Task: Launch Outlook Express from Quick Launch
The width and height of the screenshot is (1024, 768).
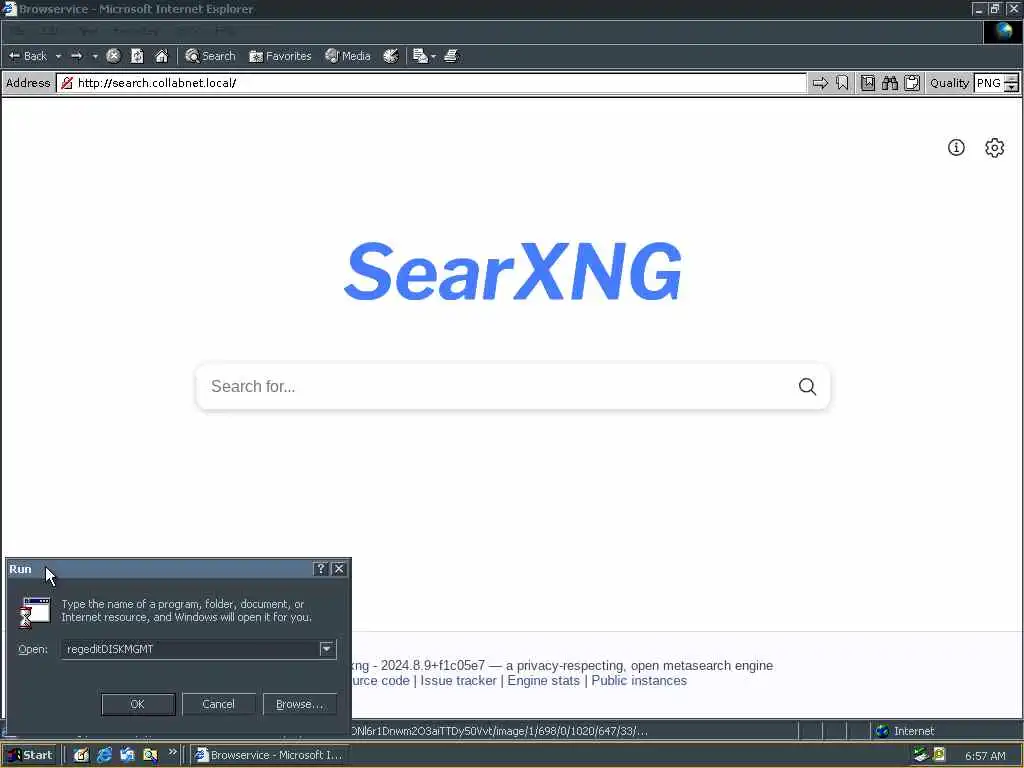Action: pos(127,755)
